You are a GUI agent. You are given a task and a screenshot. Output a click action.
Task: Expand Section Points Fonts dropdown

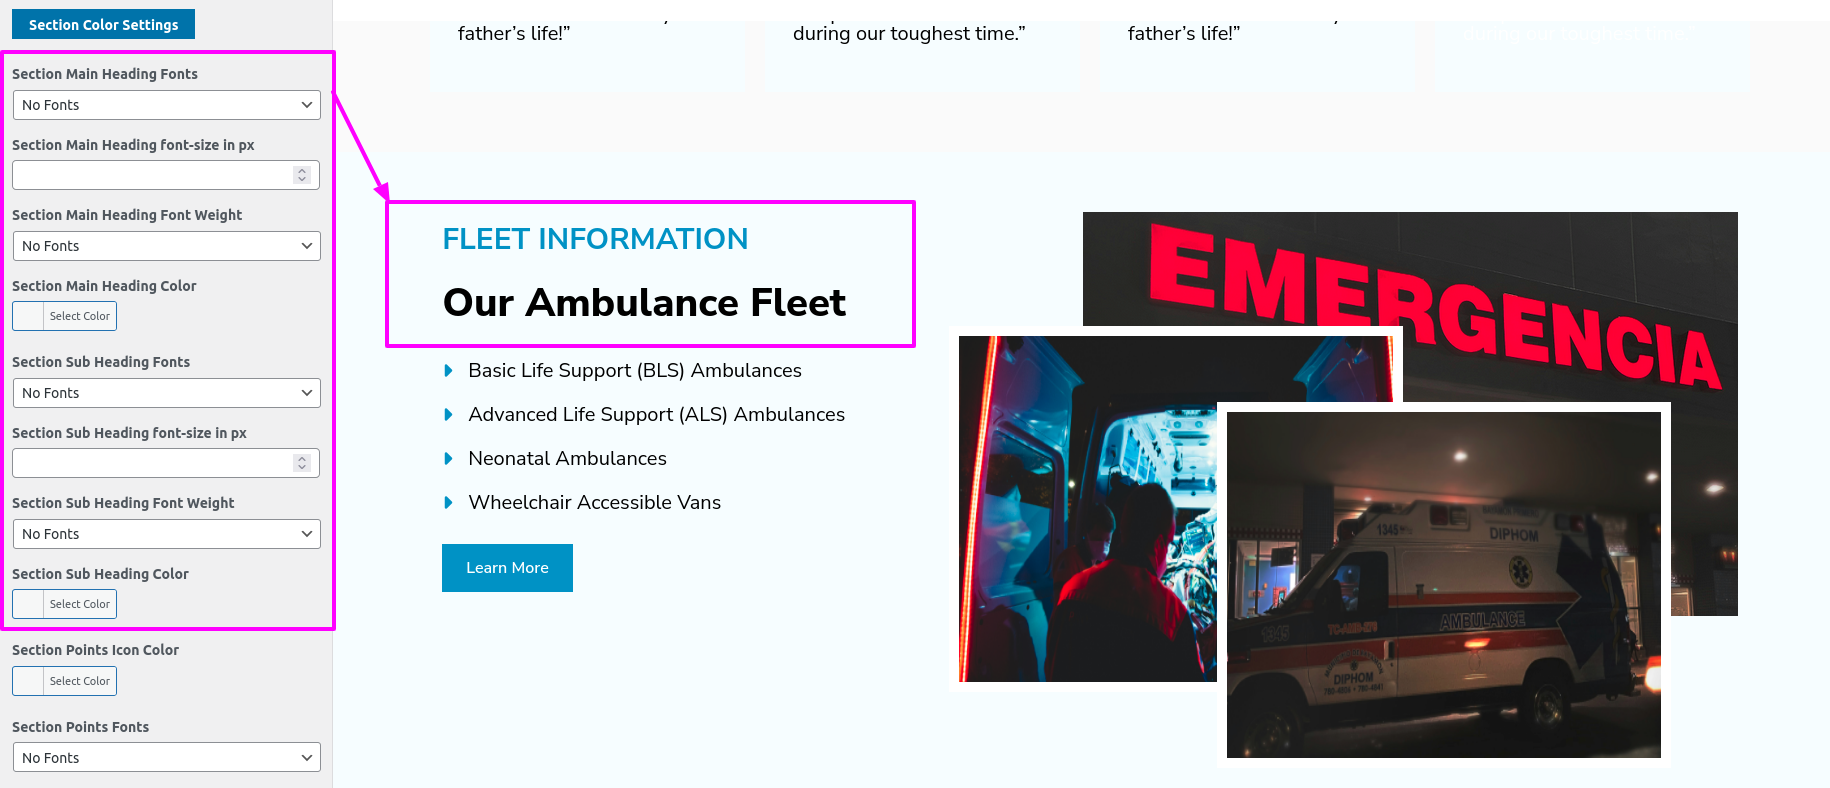pyautogui.click(x=166, y=758)
